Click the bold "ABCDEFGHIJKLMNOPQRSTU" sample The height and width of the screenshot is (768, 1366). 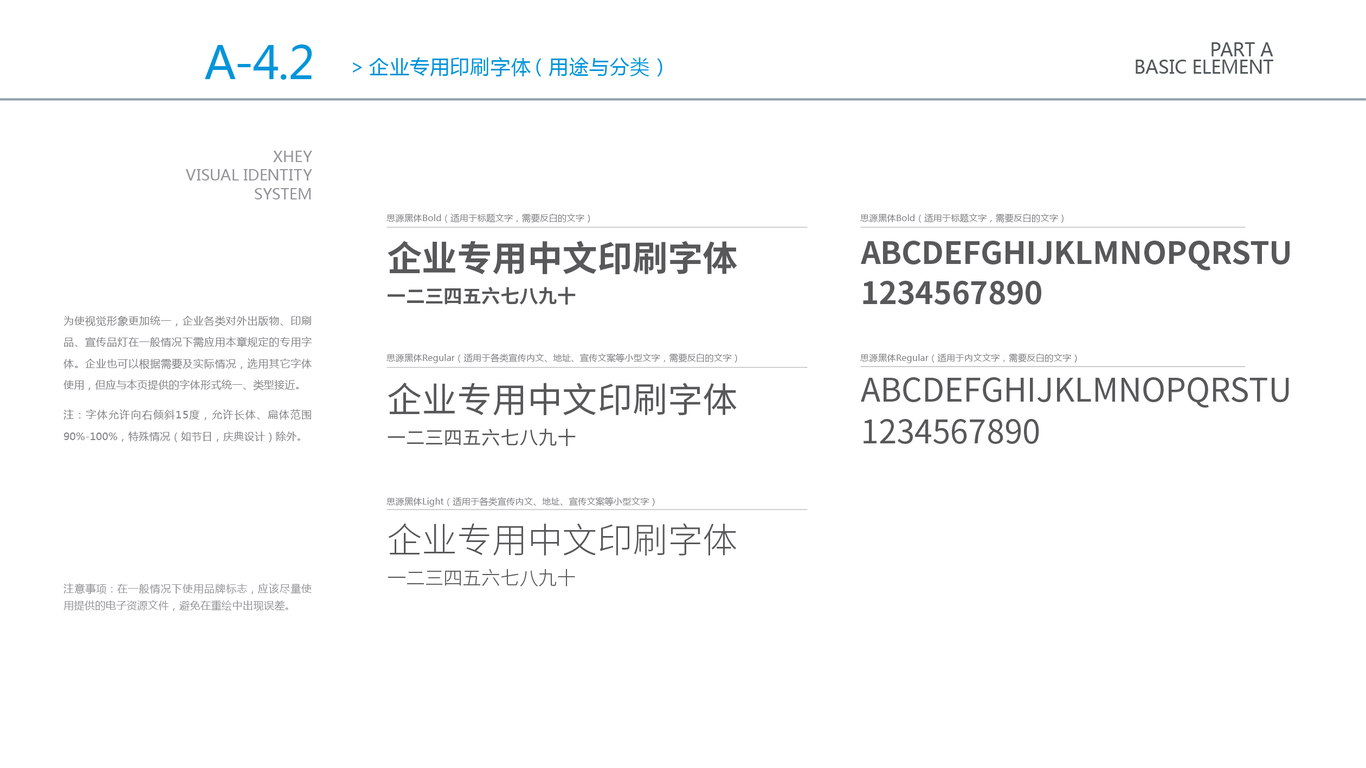(1076, 253)
